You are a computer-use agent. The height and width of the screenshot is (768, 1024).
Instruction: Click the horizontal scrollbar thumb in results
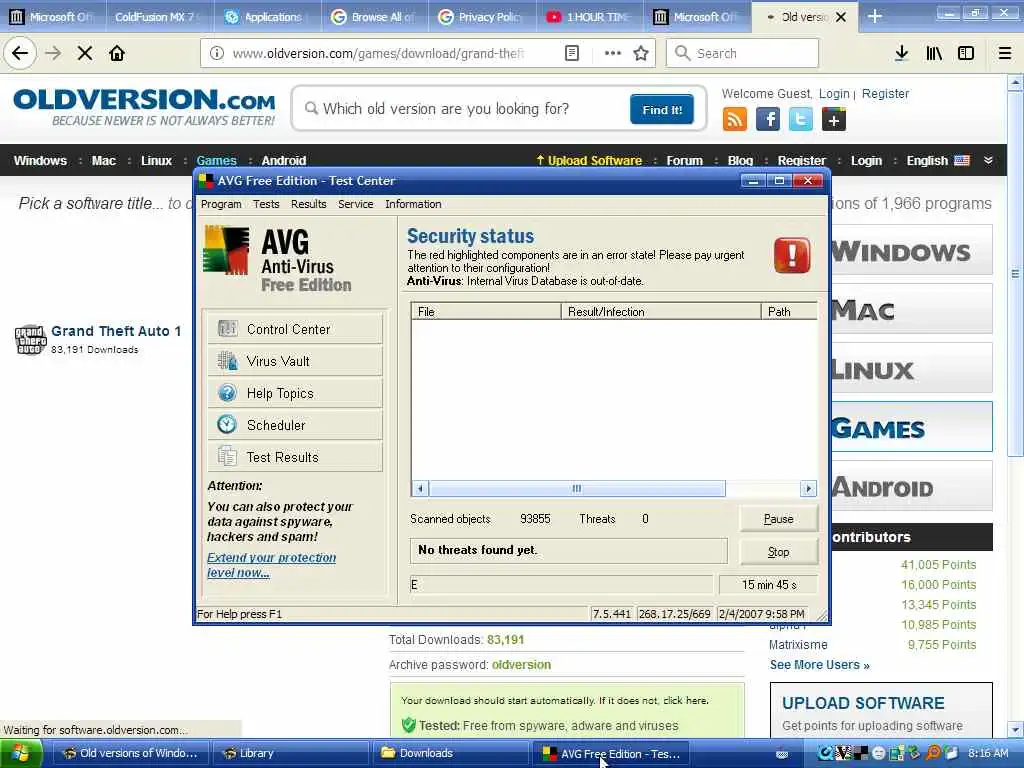click(577, 488)
